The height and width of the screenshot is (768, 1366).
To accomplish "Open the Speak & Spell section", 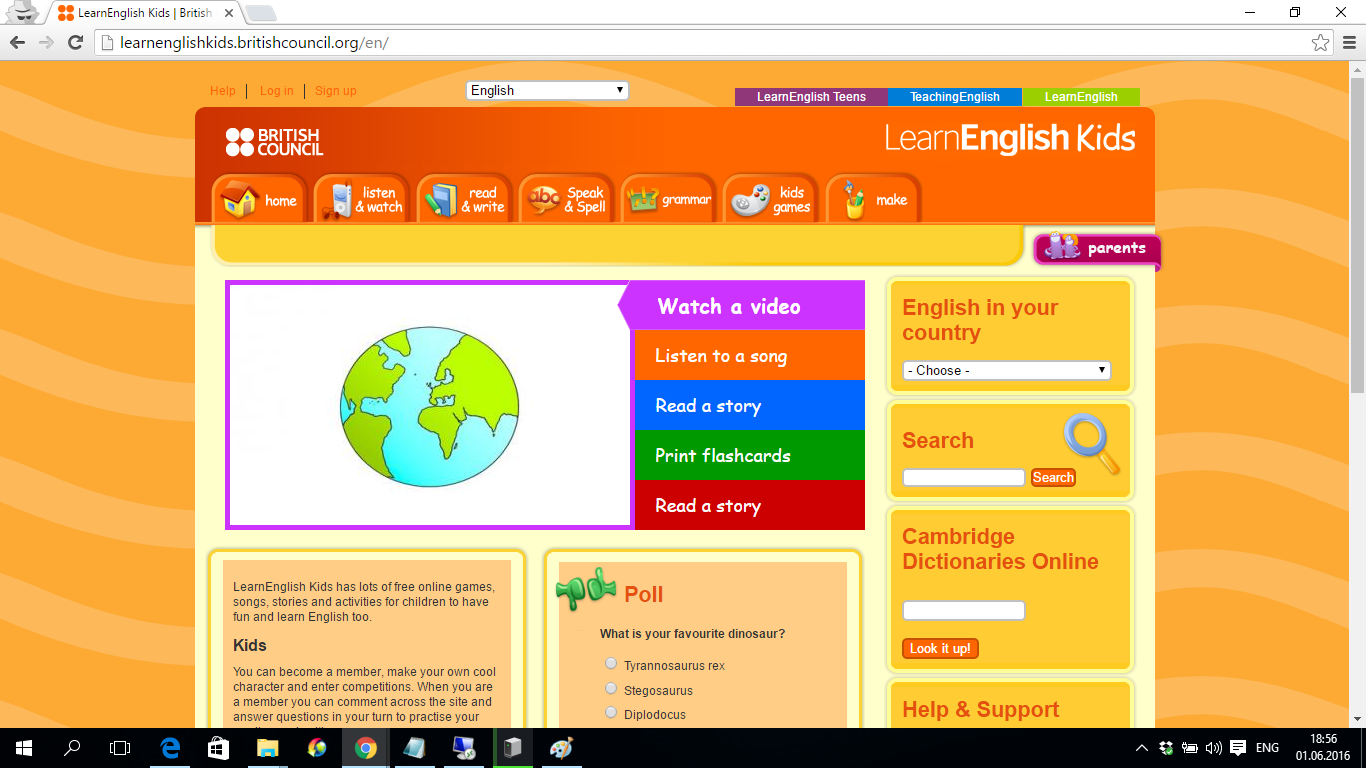I will click(566, 199).
